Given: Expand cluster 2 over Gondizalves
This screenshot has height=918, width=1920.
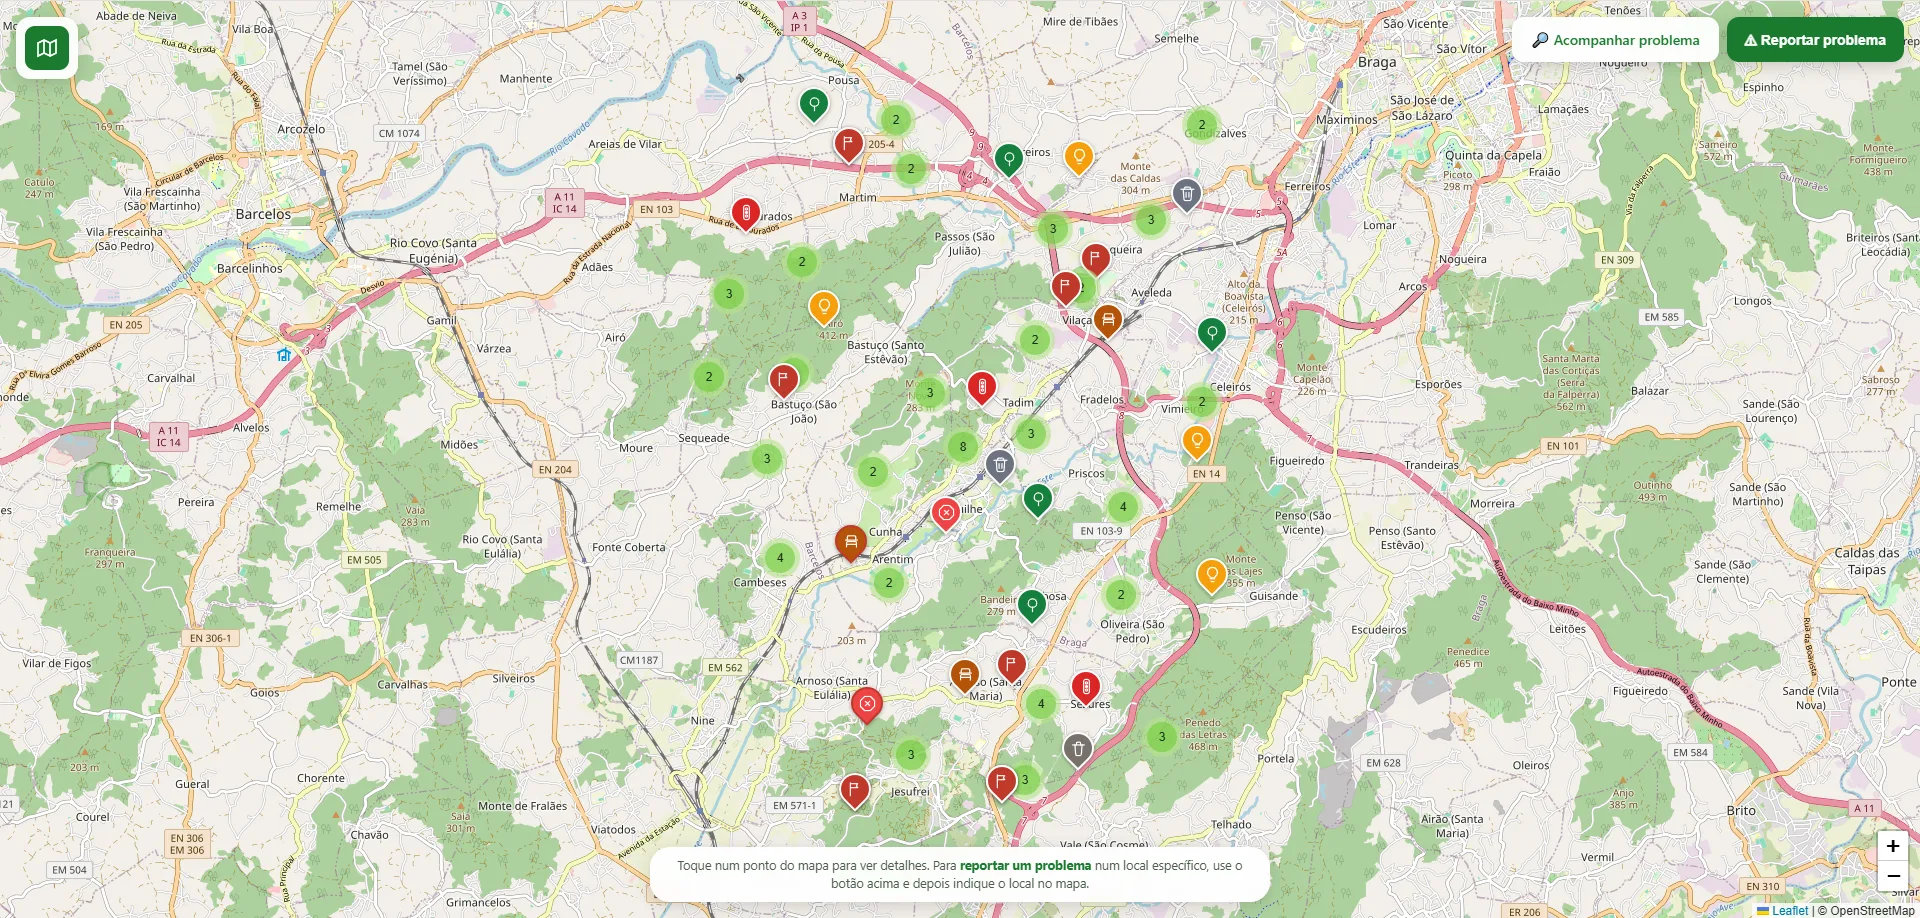Looking at the screenshot, I should pos(1202,125).
